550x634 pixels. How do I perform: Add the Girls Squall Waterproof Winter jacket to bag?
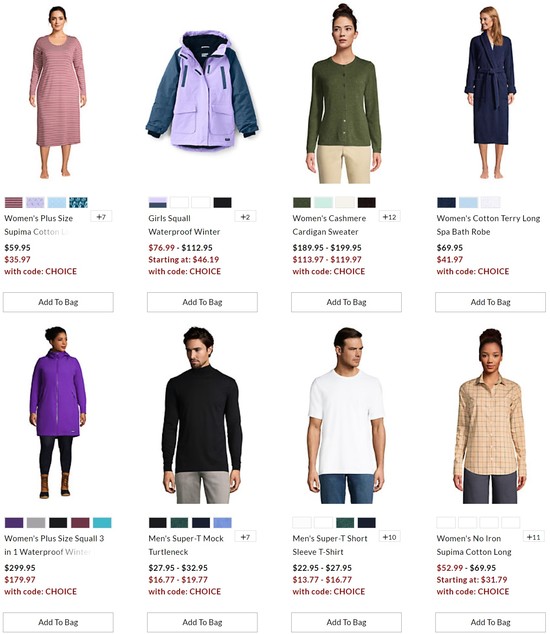click(x=202, y=302)
